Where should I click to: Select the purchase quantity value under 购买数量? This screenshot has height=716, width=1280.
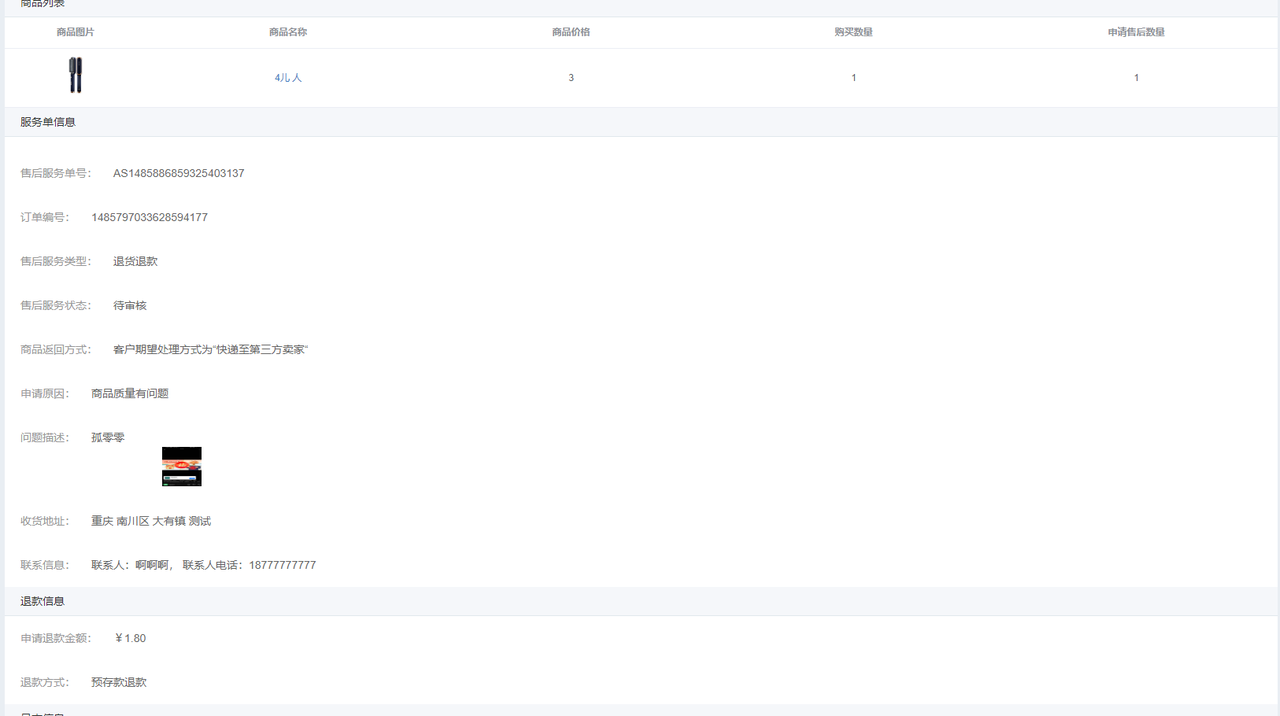854,78
